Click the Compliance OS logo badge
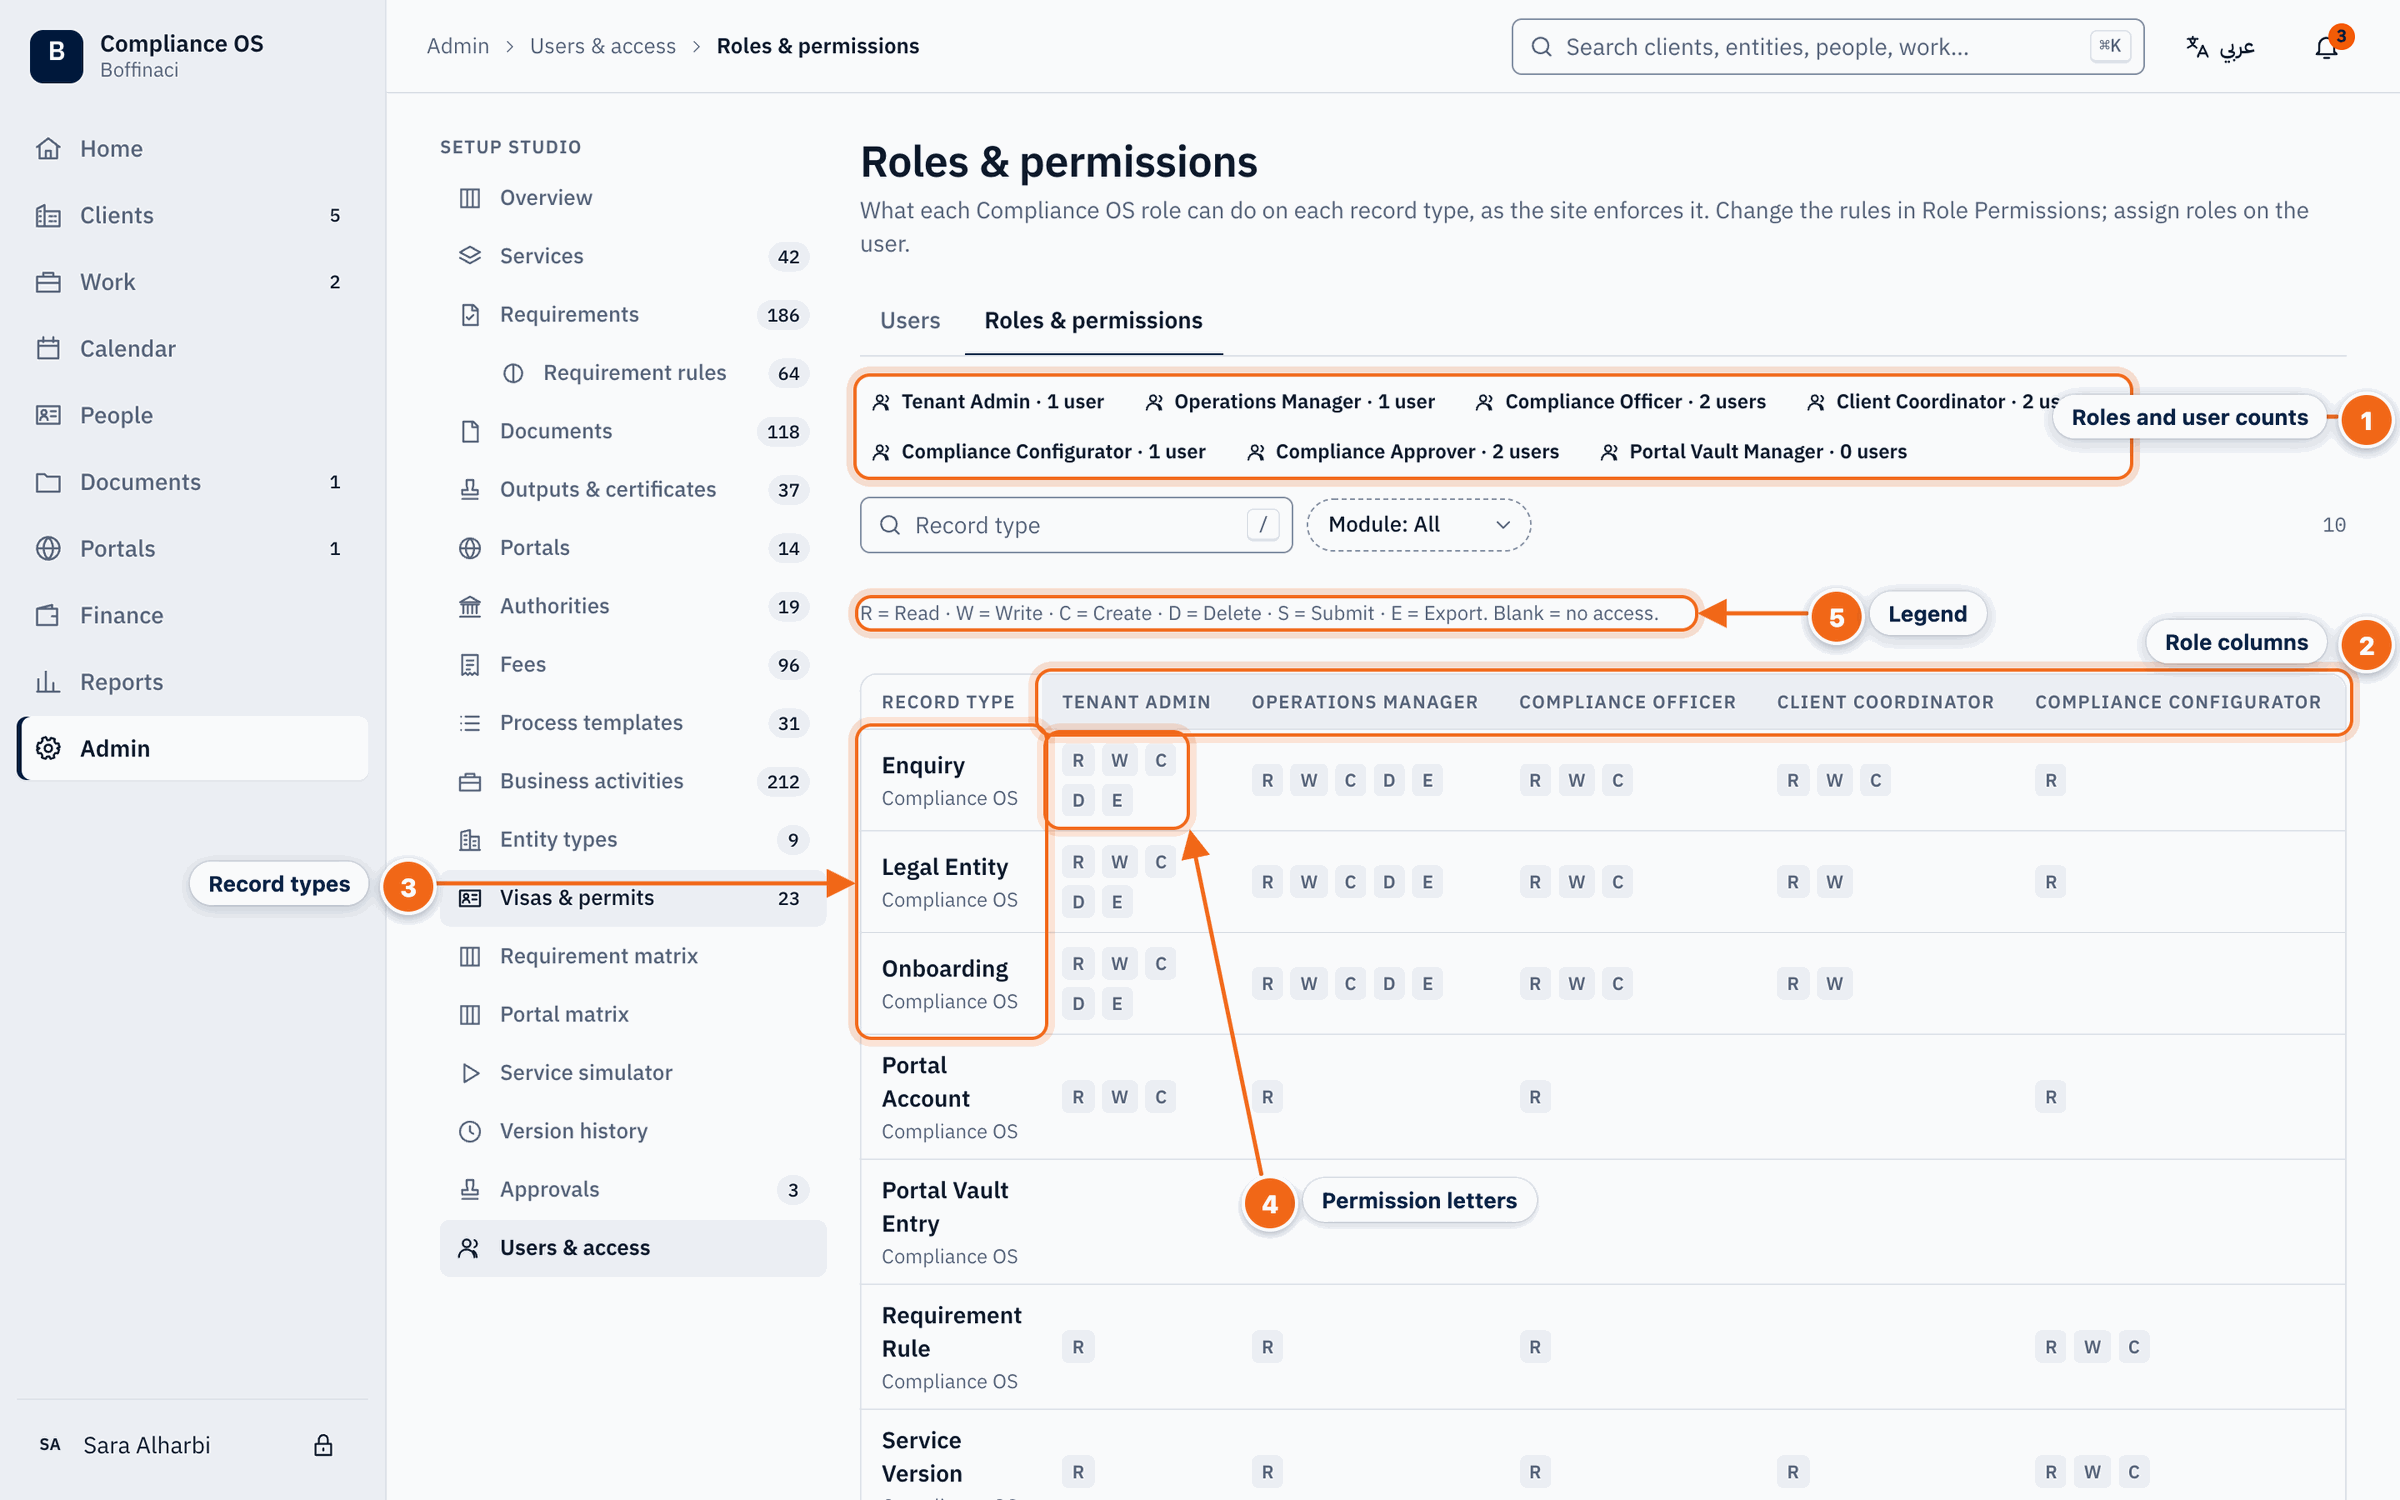Viewport: 2400px width, 1500px height. tap(56, 55)
